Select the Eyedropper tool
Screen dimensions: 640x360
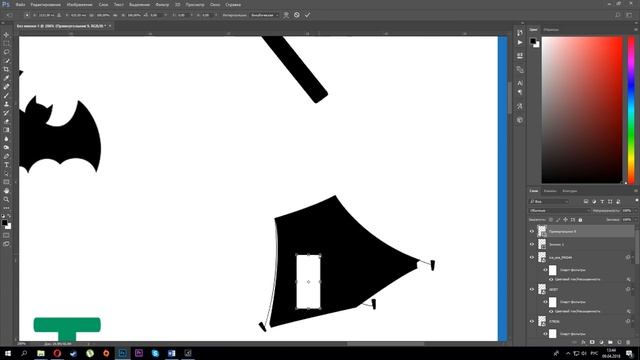coord(6,78)
